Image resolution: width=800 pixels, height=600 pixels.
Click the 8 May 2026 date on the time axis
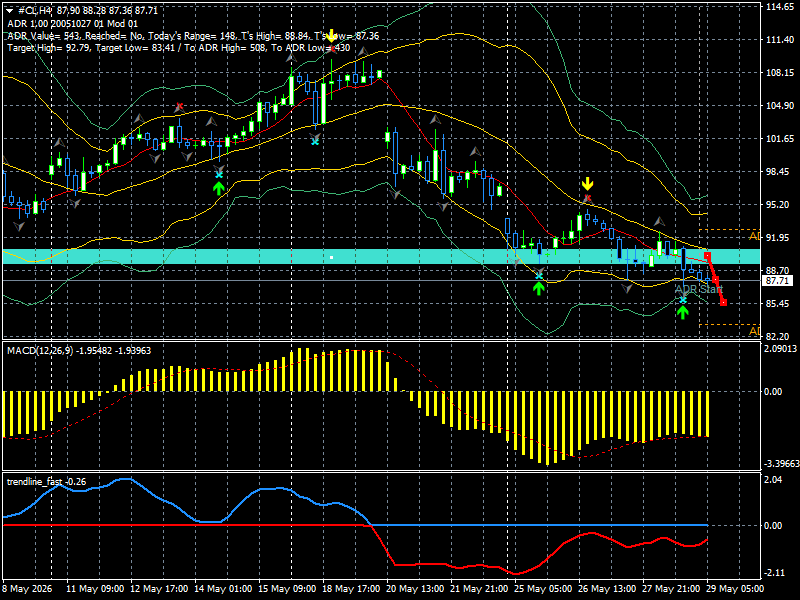click(x=28, y=589)
